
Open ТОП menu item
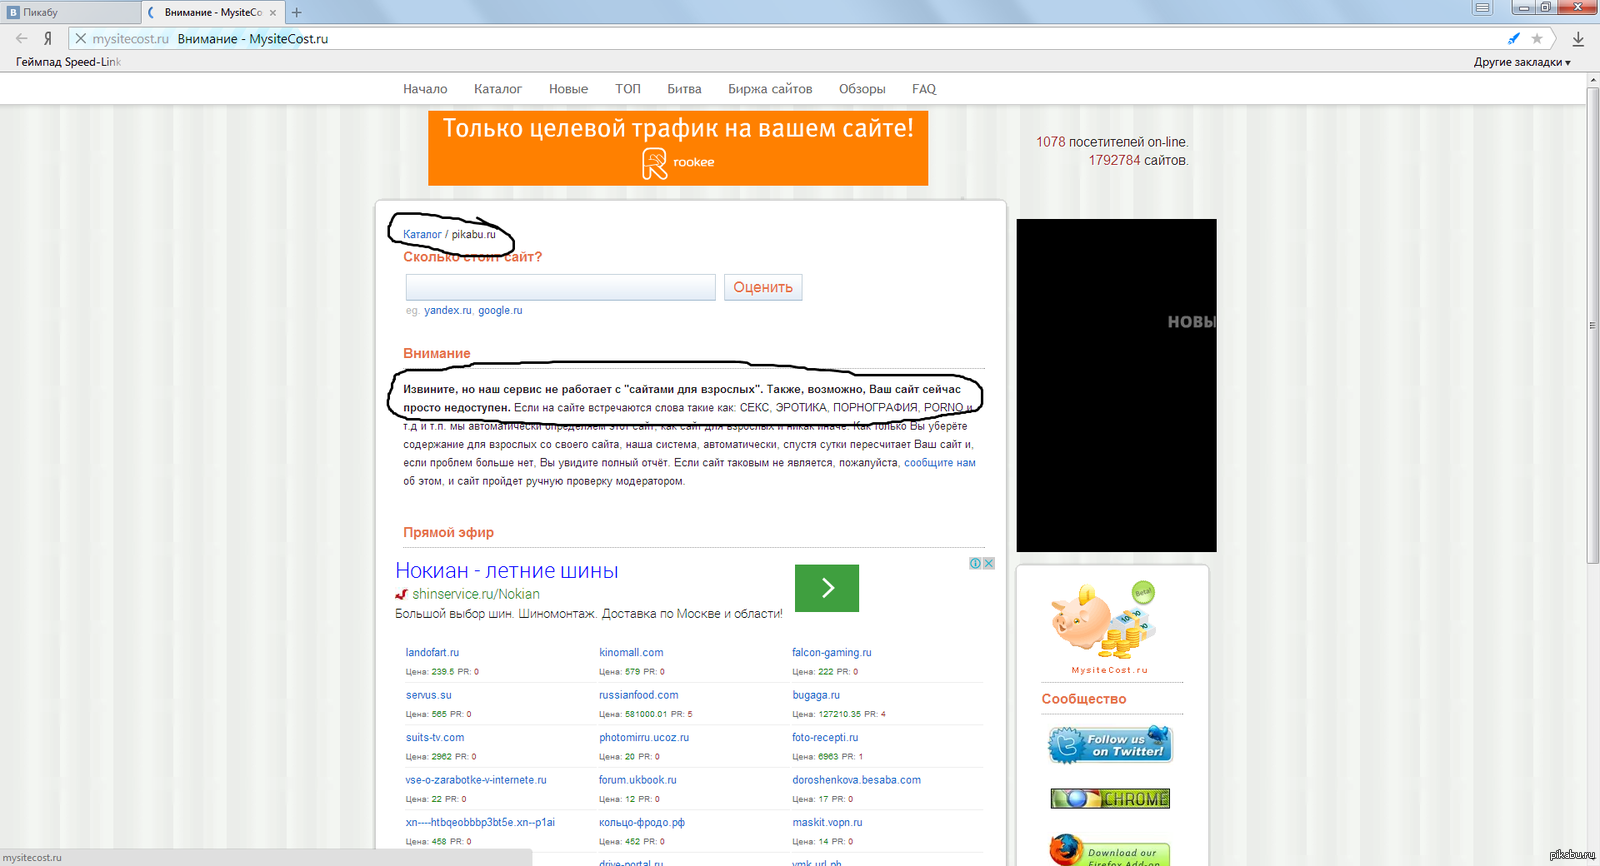click(x=628, y=89)
